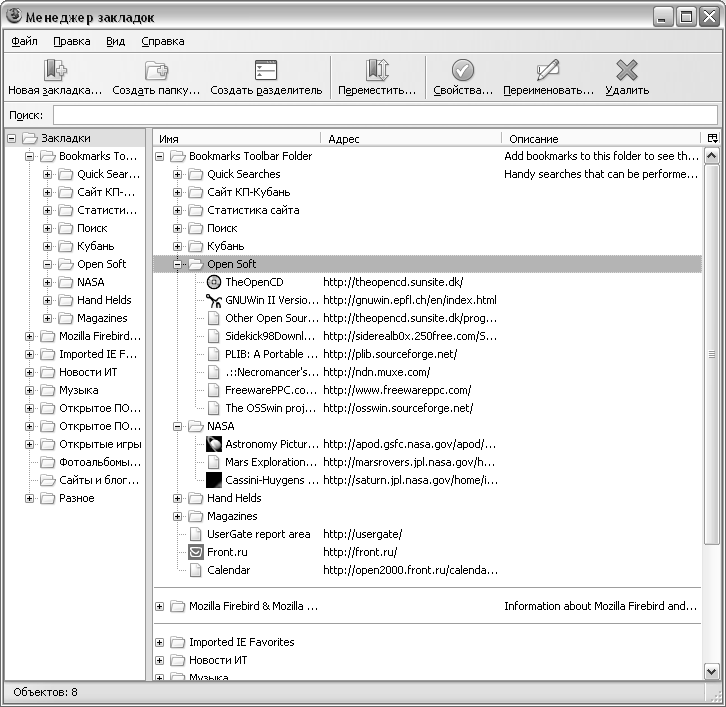Click the Create Folder toolbar icon
The width and height of the screenshot is (726, 707).
click(x=156, y=71)
